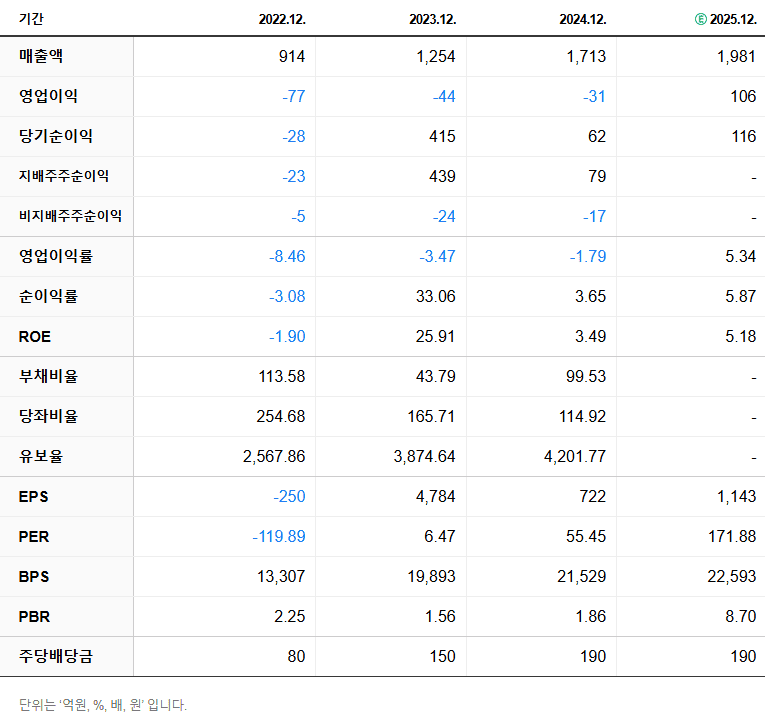
Task: Click the EPS value 4,784
Action: pos(436,497)
